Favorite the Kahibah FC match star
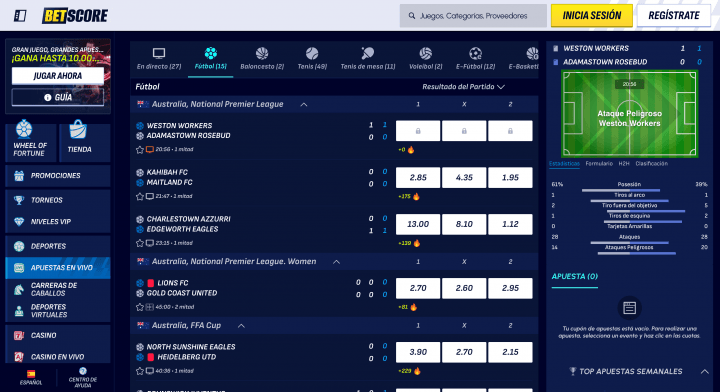This screenshot has height=392, width=720. point(140,196)
